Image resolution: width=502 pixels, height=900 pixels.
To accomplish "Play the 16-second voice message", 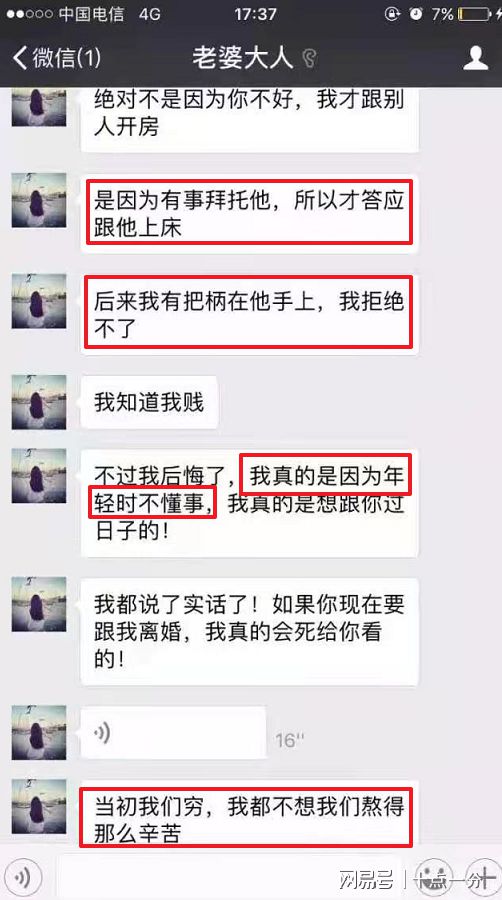I will click(x=173, y=733).
